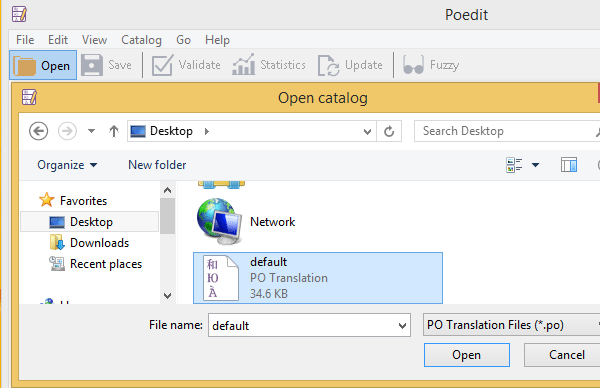The width and height of the screenshot is (600, 388).
Task: Click the Save floppy disk icon
Action: click(92, 65)
